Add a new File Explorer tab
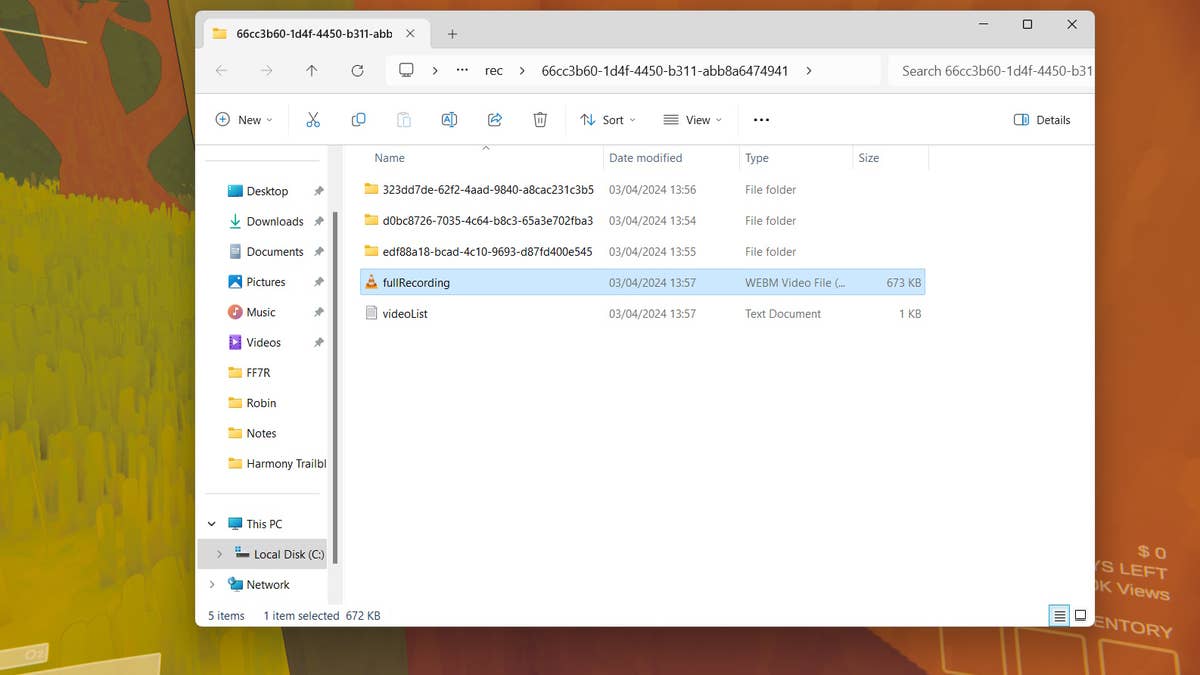The image size is (1200, 675). 452,34
